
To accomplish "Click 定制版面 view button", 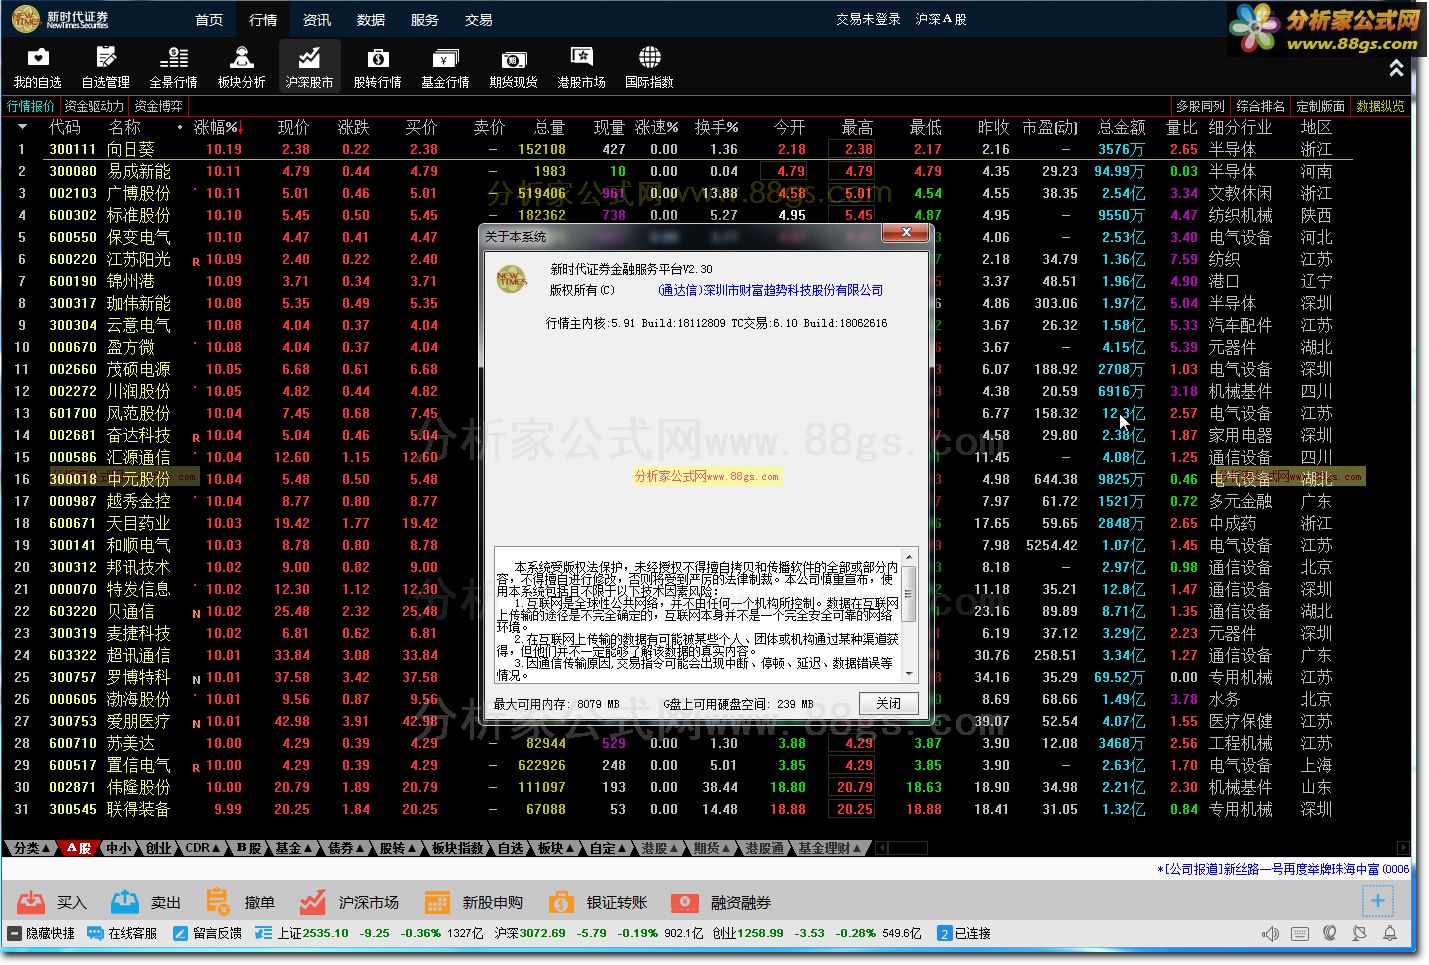I will pyautogui.click(x=1321, y=106).
